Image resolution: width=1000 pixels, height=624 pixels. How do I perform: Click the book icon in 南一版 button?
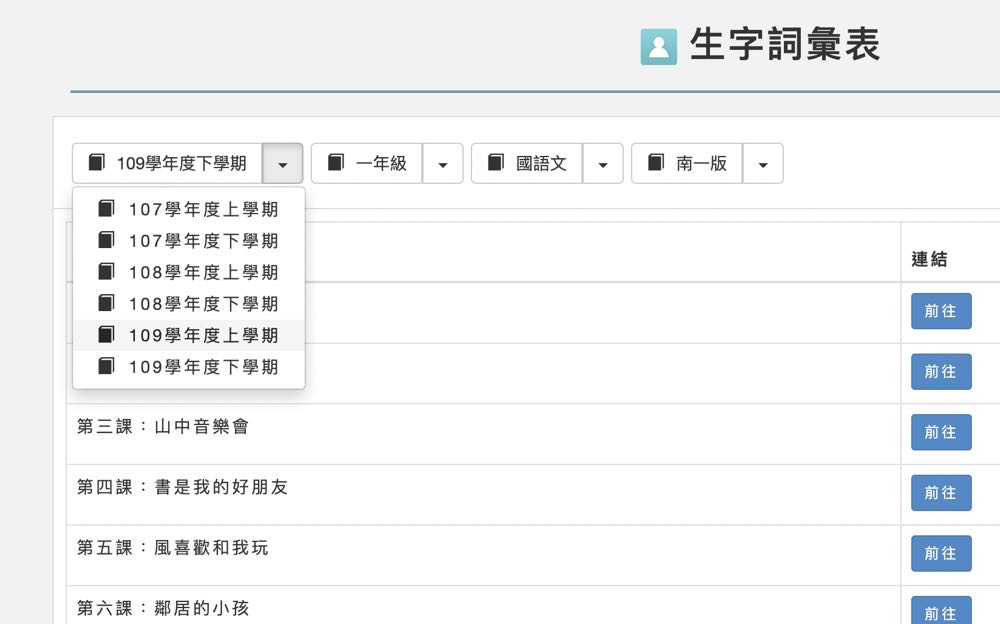pos(656,163)
